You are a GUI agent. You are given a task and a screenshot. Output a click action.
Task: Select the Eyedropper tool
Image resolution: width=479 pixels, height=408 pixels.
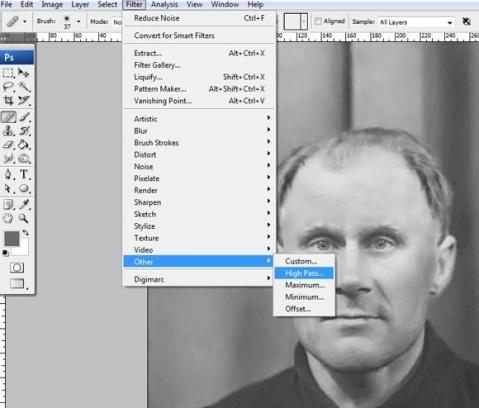click(x=24, y=204)
